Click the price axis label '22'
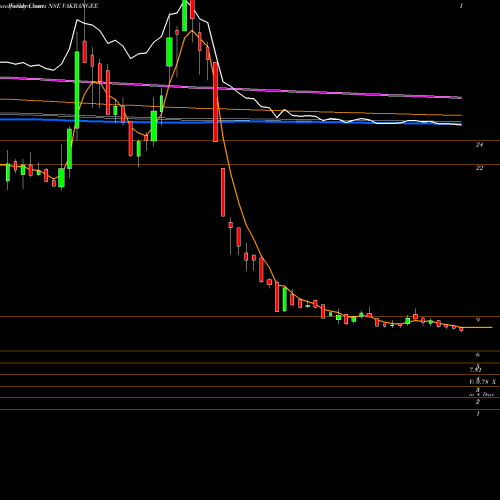 (479, 168)
